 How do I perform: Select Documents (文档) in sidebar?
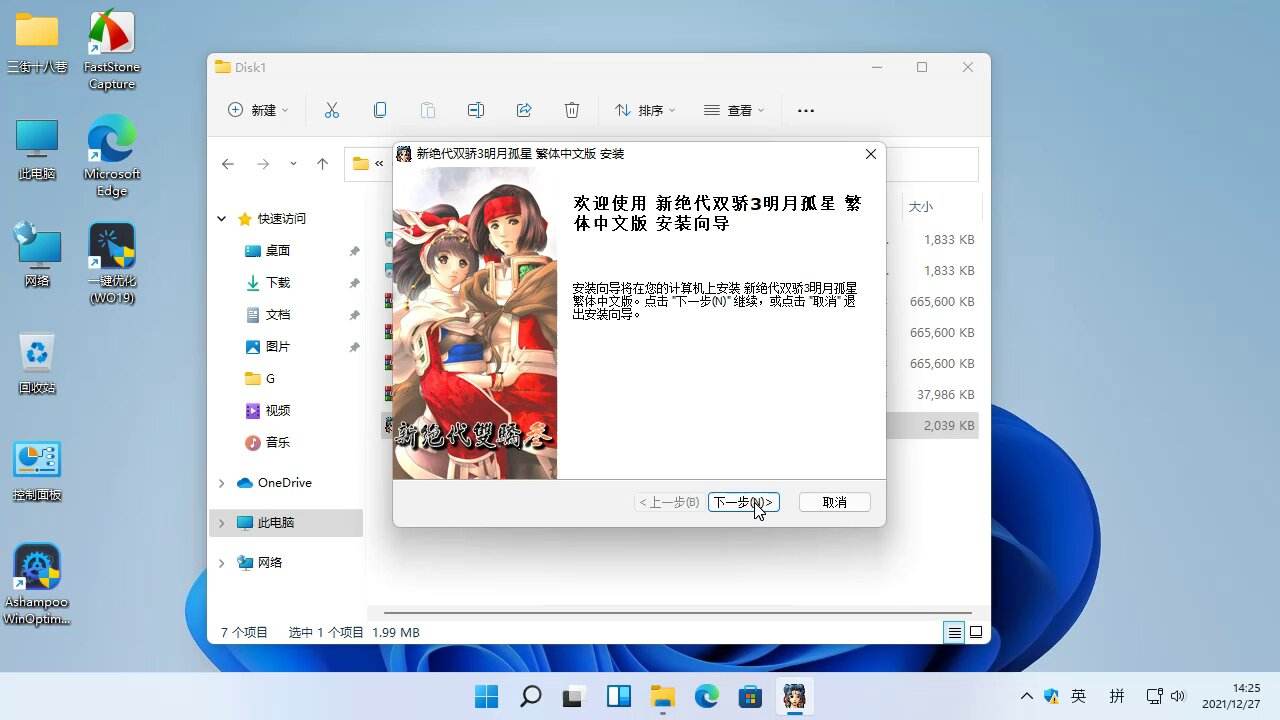click(278, 315)
